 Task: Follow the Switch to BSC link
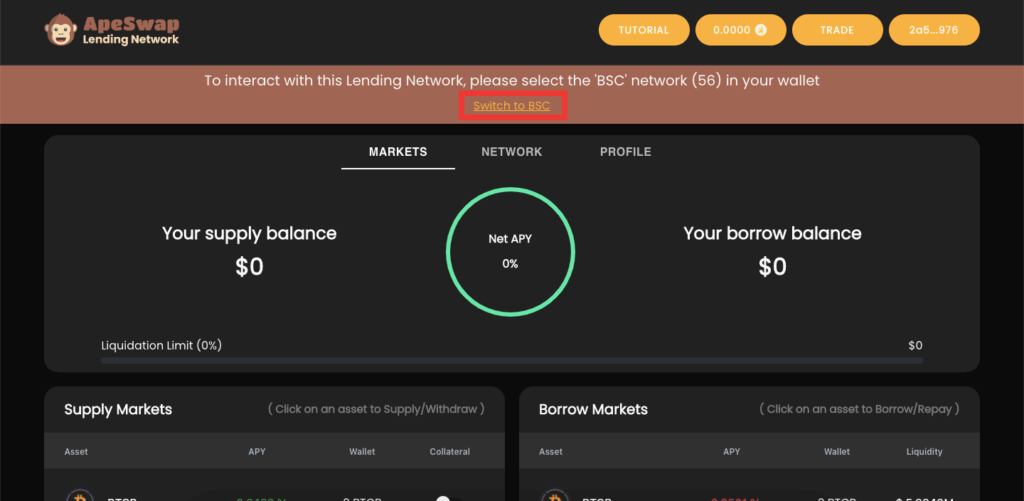point(512,106)
